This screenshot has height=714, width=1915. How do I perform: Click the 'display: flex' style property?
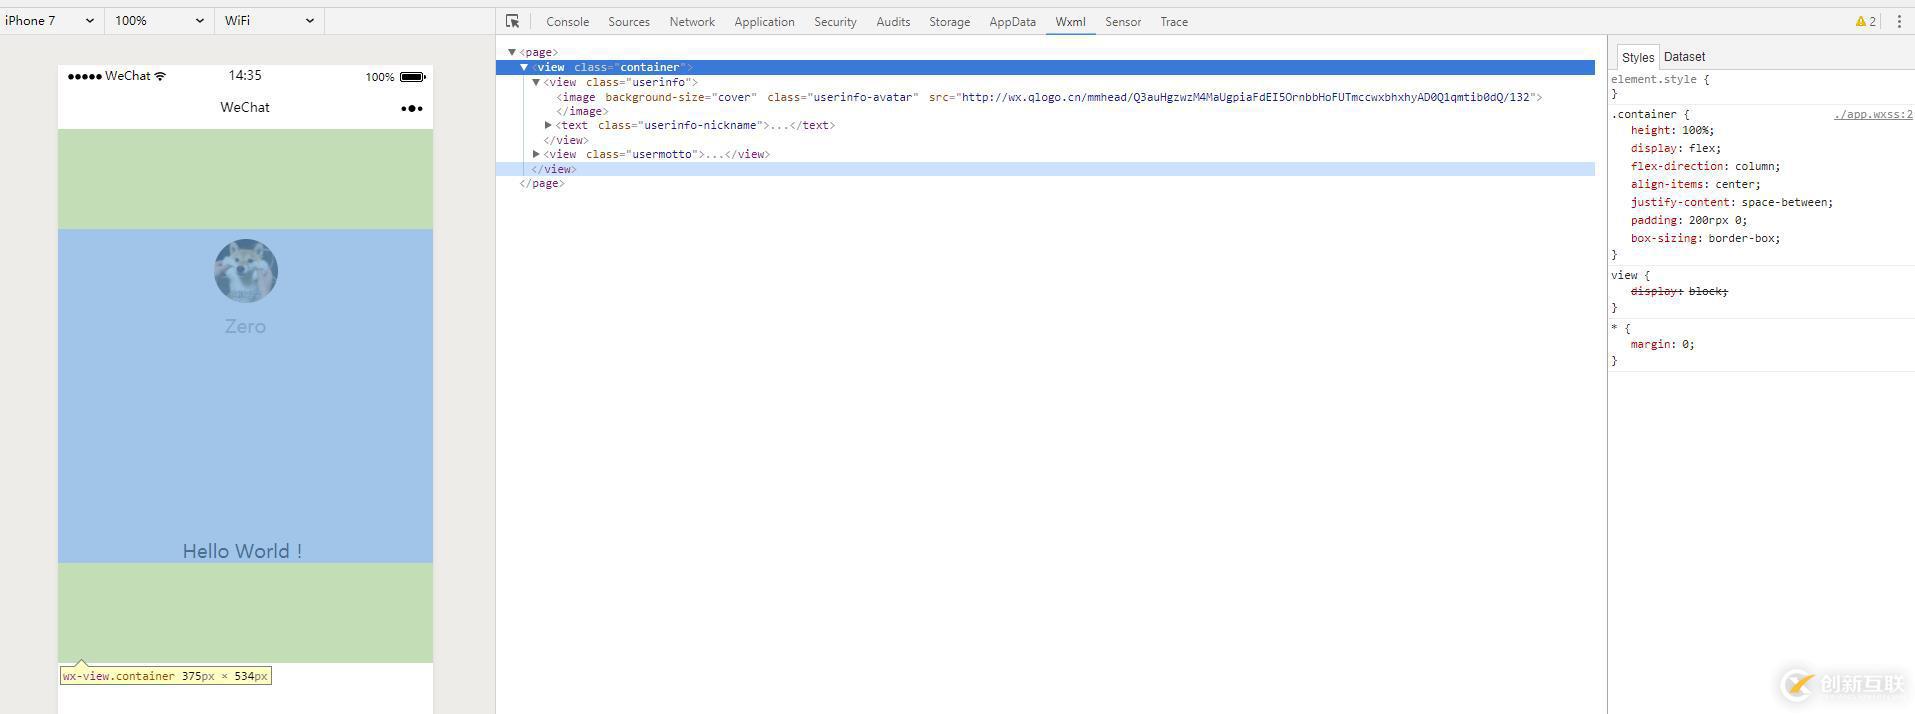(1675, 148)
